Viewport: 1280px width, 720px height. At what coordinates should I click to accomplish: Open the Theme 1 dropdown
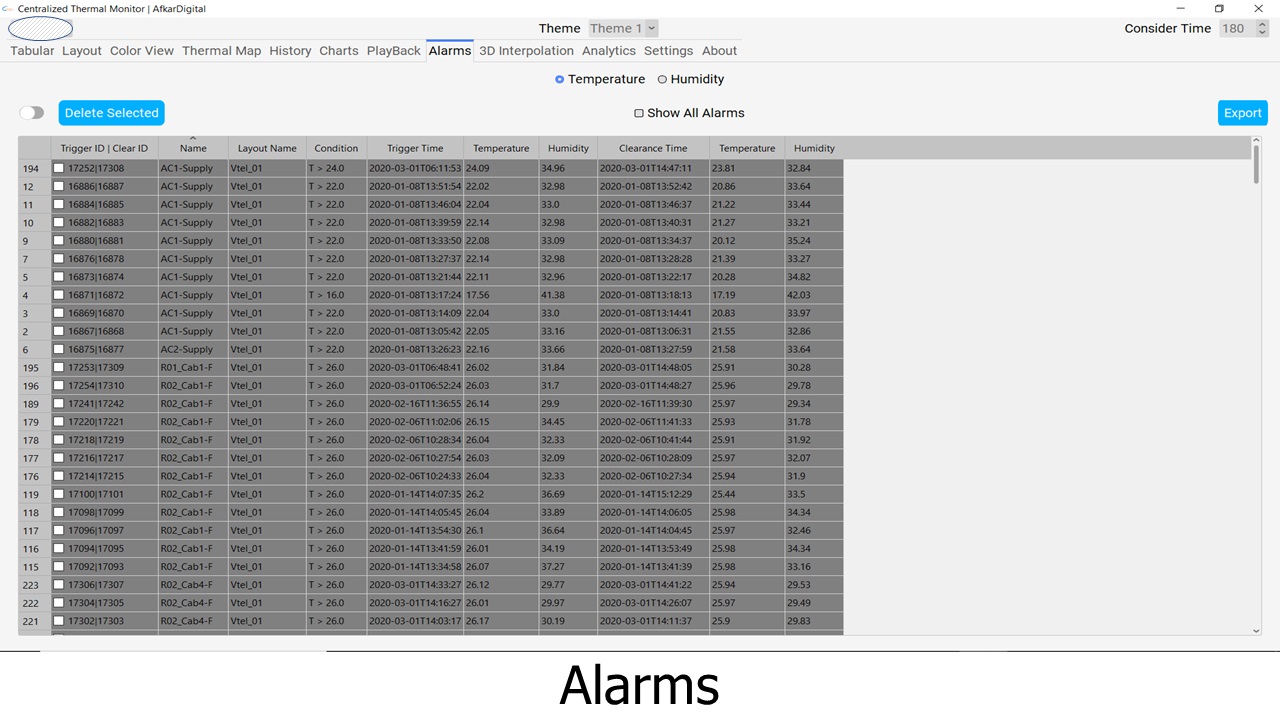(622, 28)
